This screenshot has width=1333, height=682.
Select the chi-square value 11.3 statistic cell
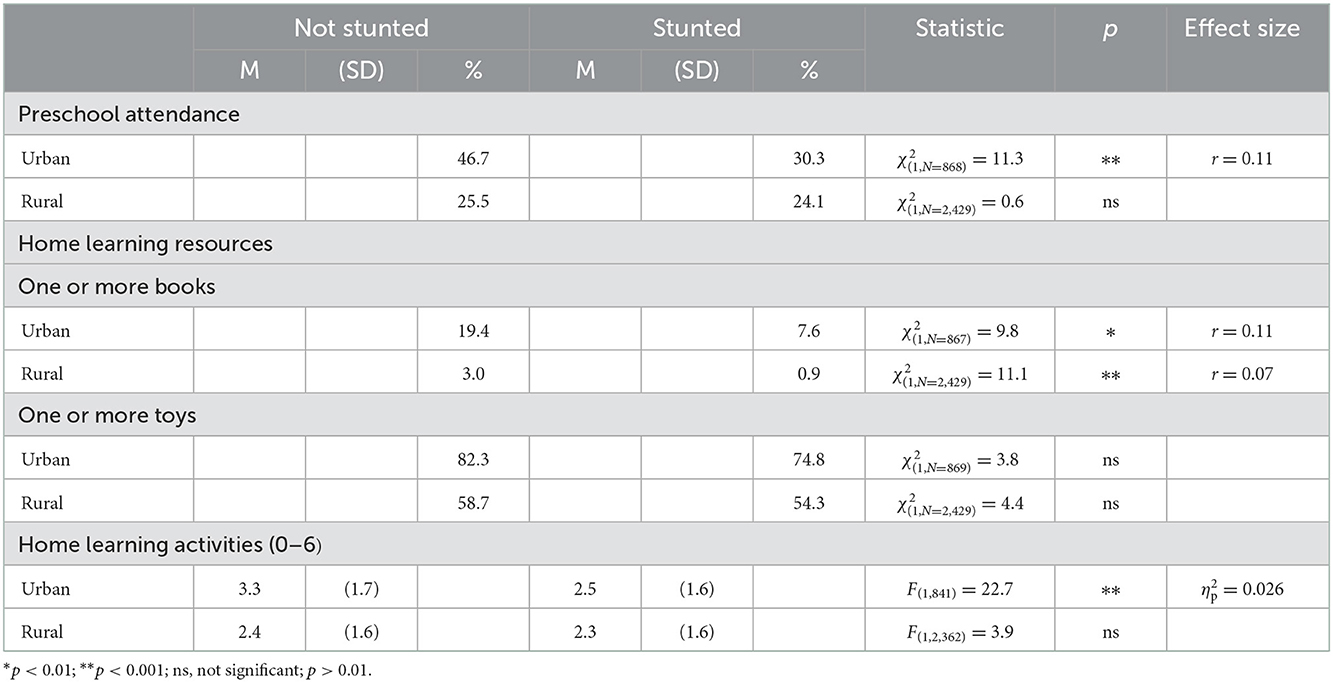point(959,158)
